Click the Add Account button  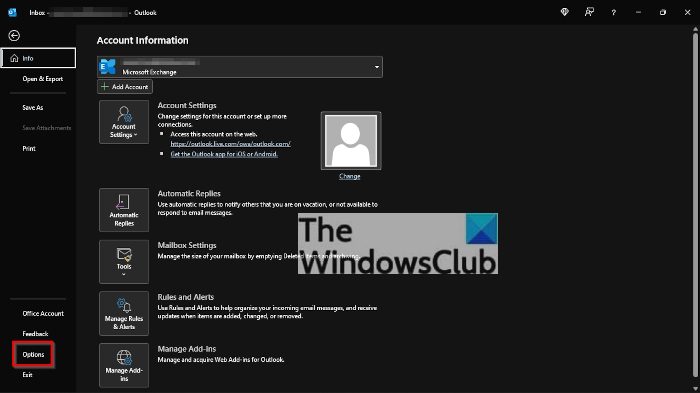(125, 87)
